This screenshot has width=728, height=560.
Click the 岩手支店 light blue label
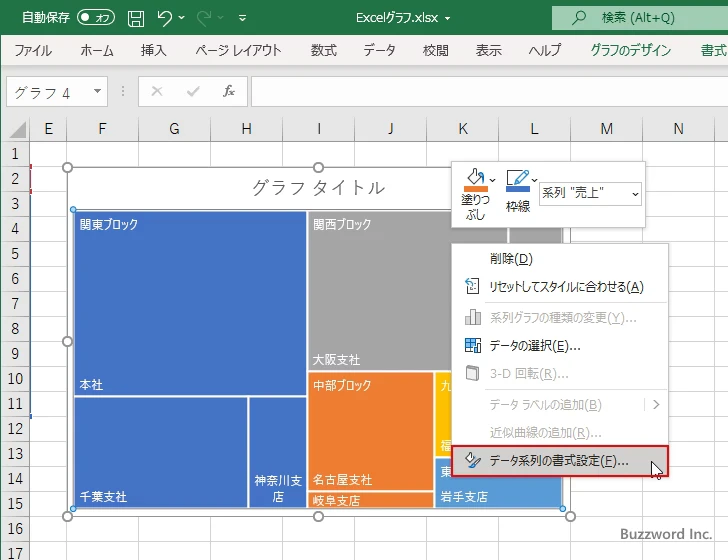(x=464, y=496)
